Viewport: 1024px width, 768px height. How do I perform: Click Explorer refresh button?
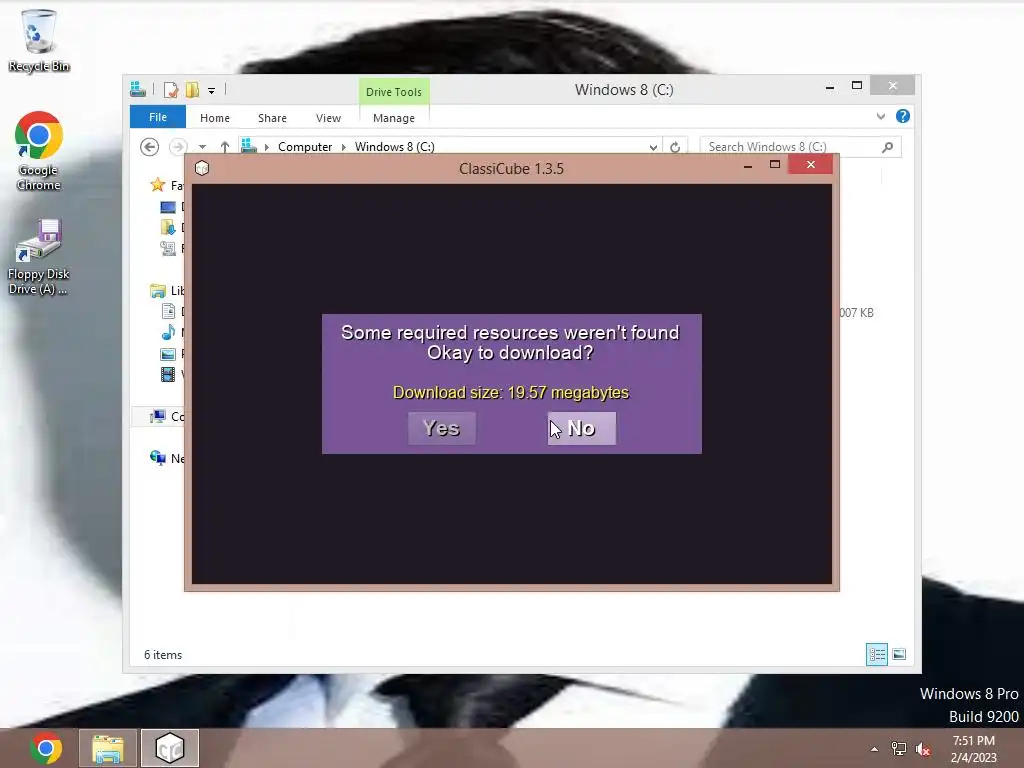pyautogui.click(x=675, y=147)
